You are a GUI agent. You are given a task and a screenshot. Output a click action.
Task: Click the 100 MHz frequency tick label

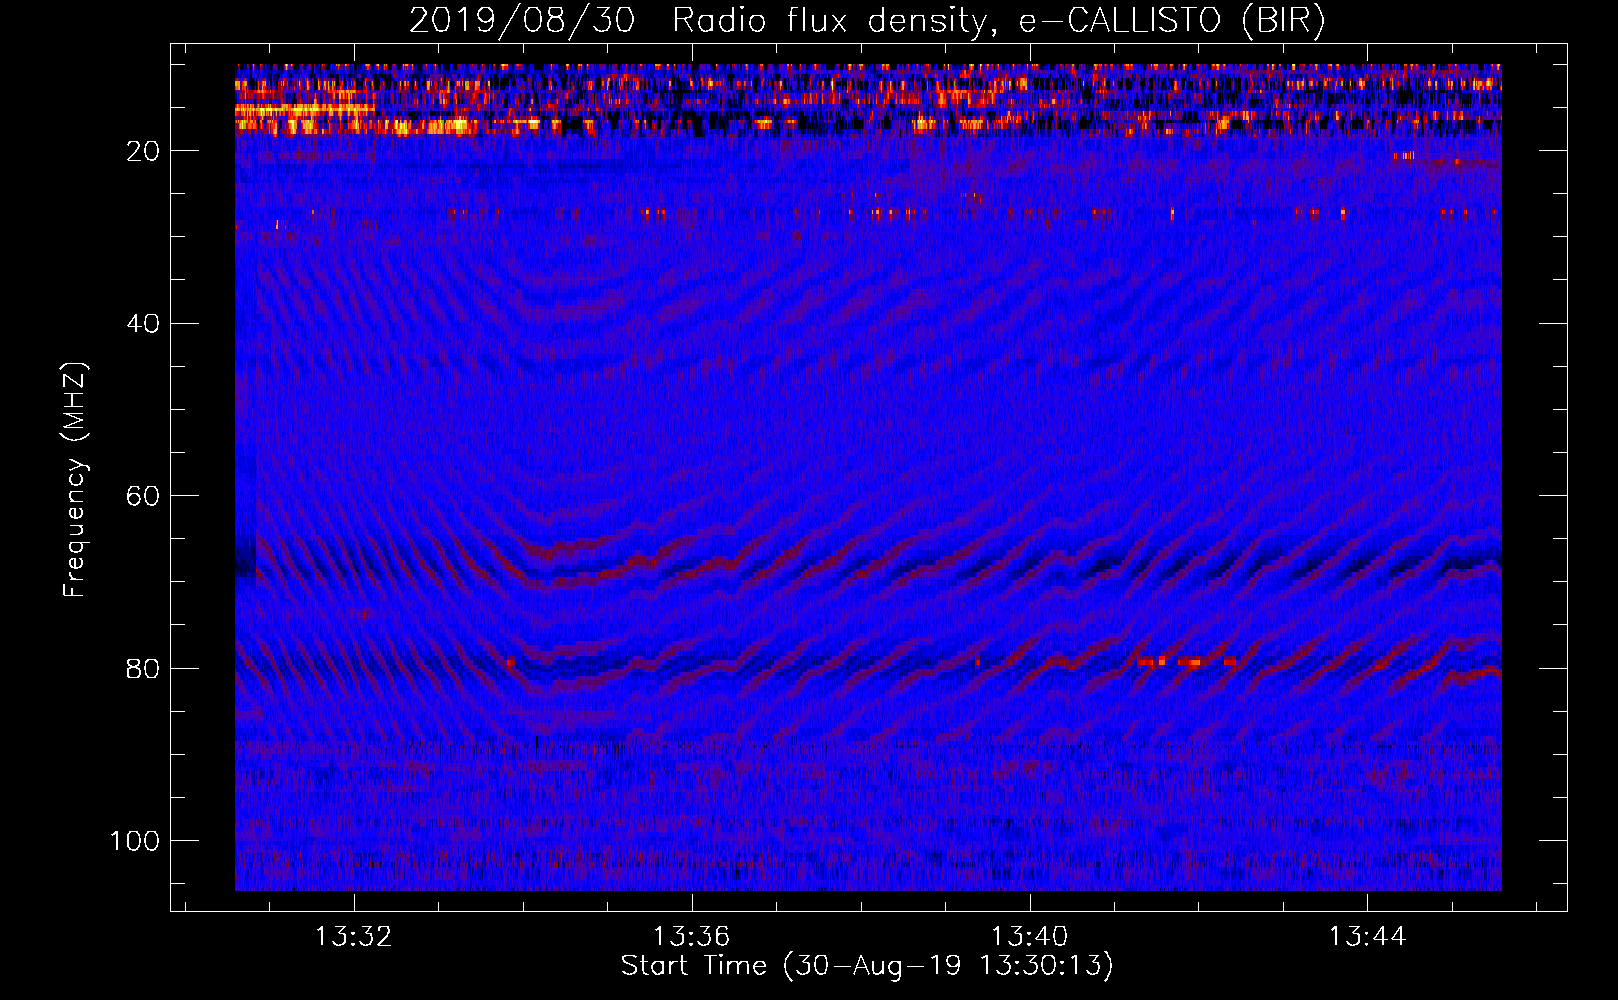[135, 841]
